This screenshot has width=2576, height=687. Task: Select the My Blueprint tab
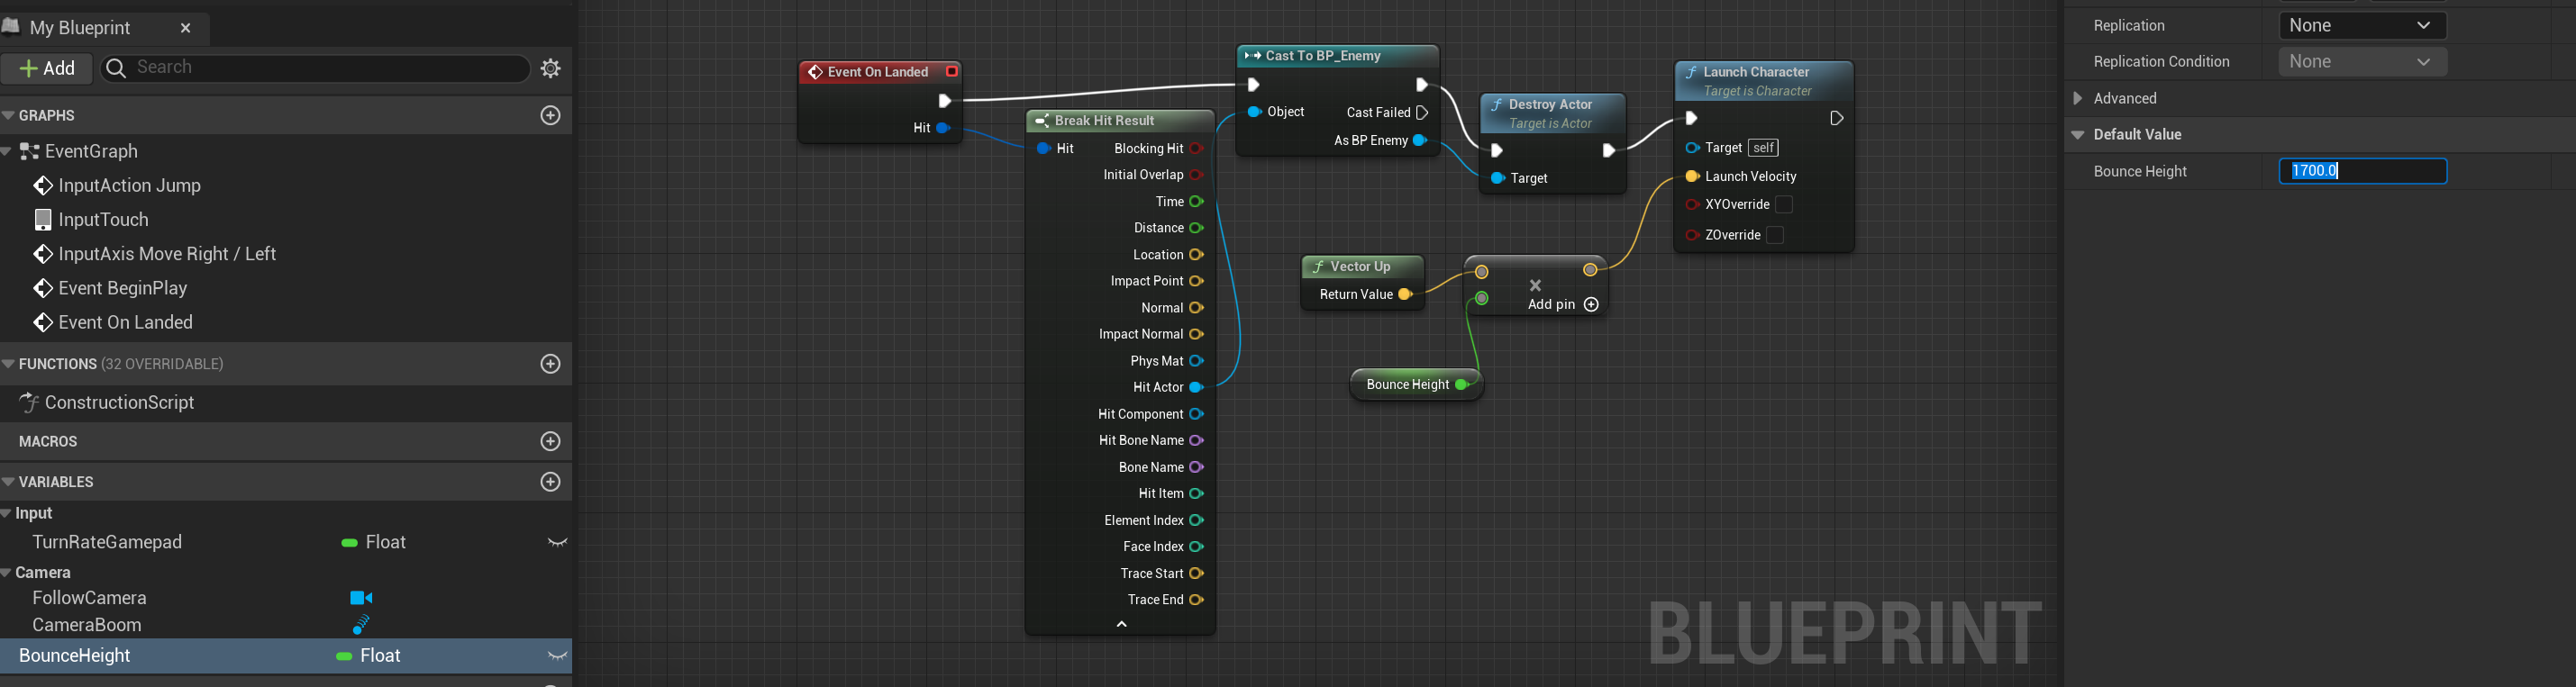tap(80, 28)
